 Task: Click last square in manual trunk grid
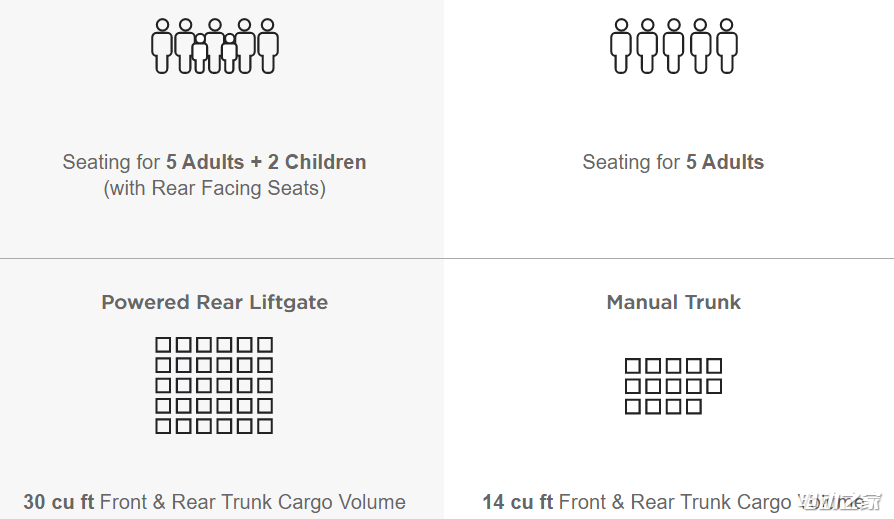coord(694,407)
